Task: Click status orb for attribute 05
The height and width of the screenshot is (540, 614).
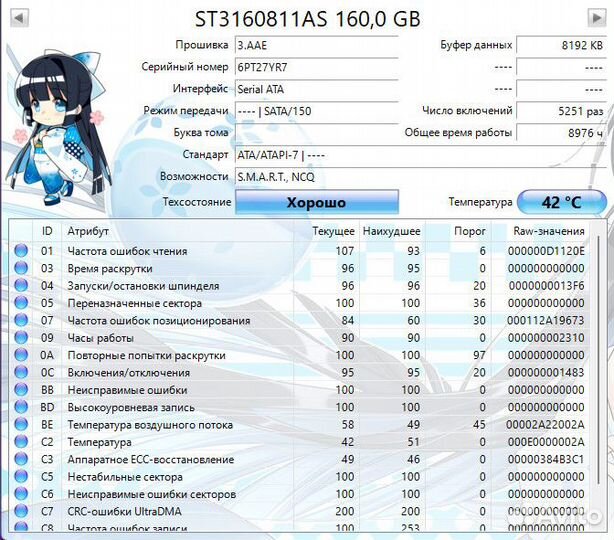Action: tap(21, 303)
